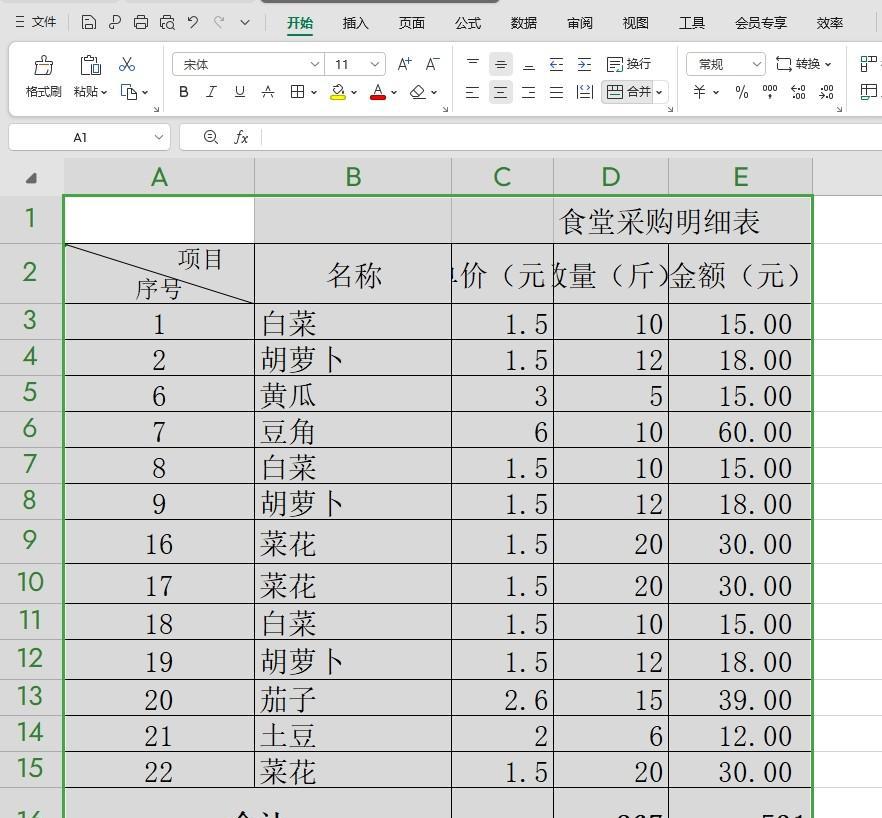Click the Increase Indent icon
This screenshot has height=818, width=882.
point(584,64)
